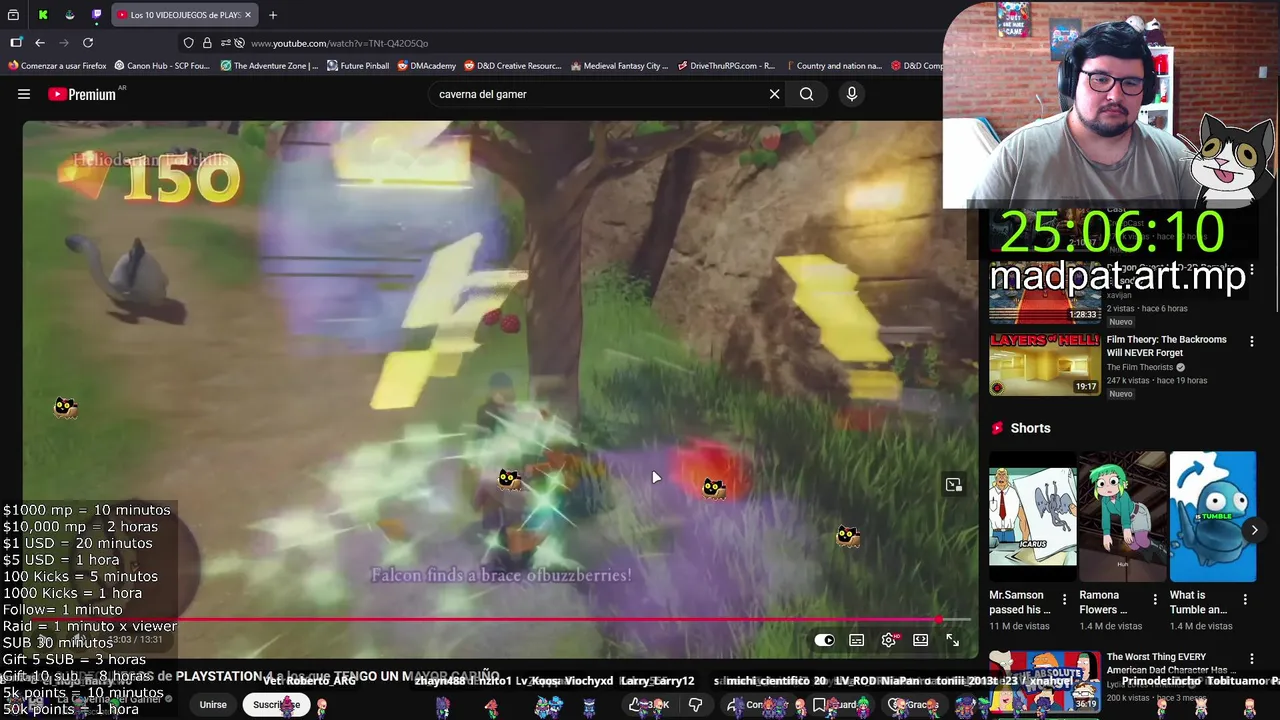Switch to the pinned Twitch tab
This screenshot has height=720, width=1280.
point(96,15)
